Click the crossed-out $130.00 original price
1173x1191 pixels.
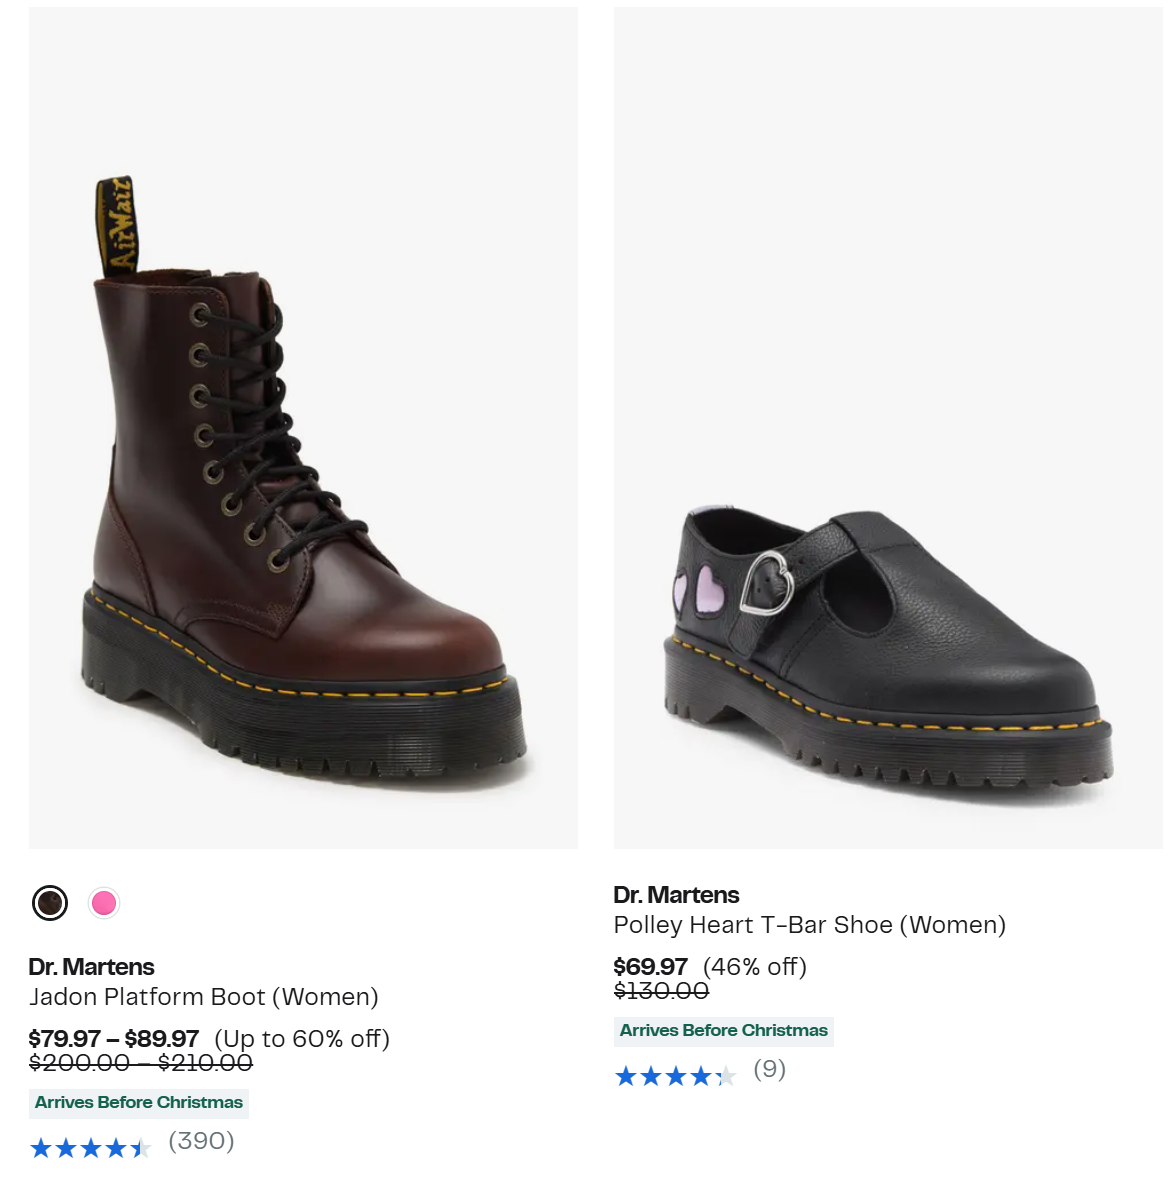(x=662, y=990)
